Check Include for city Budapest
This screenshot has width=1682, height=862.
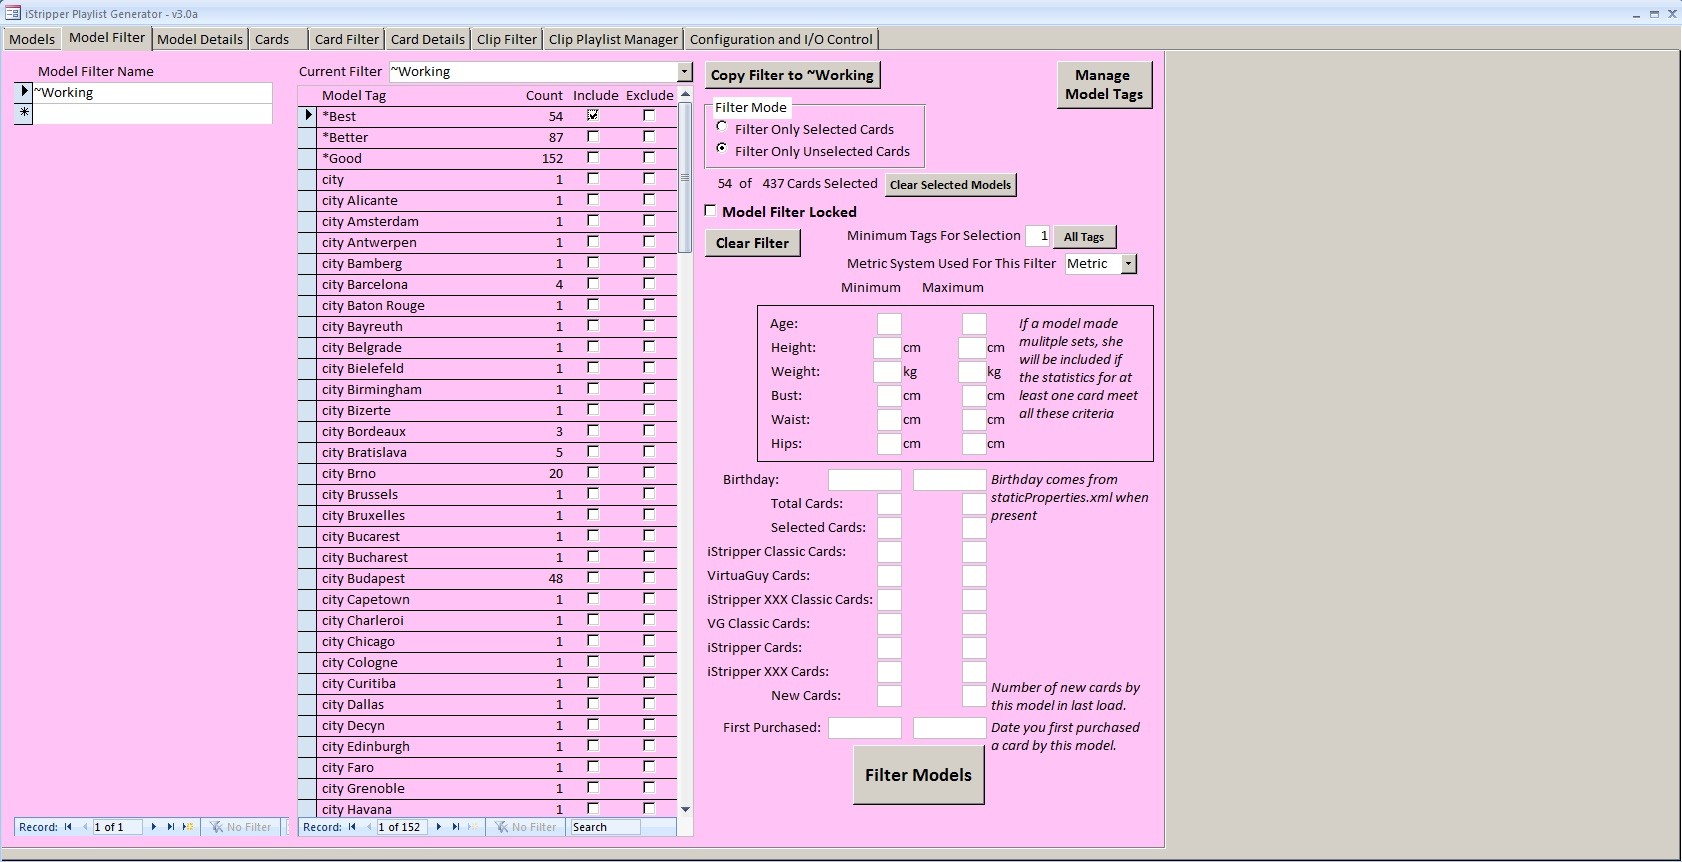[593, 578]
